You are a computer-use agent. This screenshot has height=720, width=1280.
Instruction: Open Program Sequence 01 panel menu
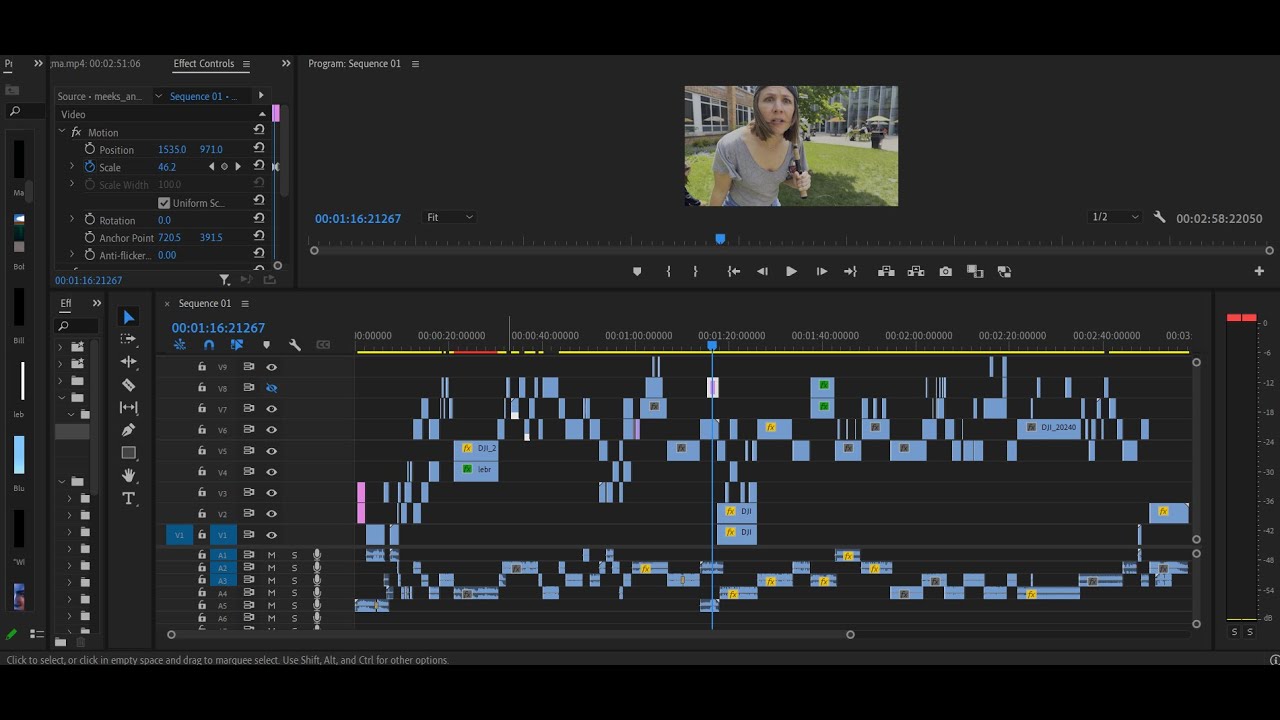415,64
